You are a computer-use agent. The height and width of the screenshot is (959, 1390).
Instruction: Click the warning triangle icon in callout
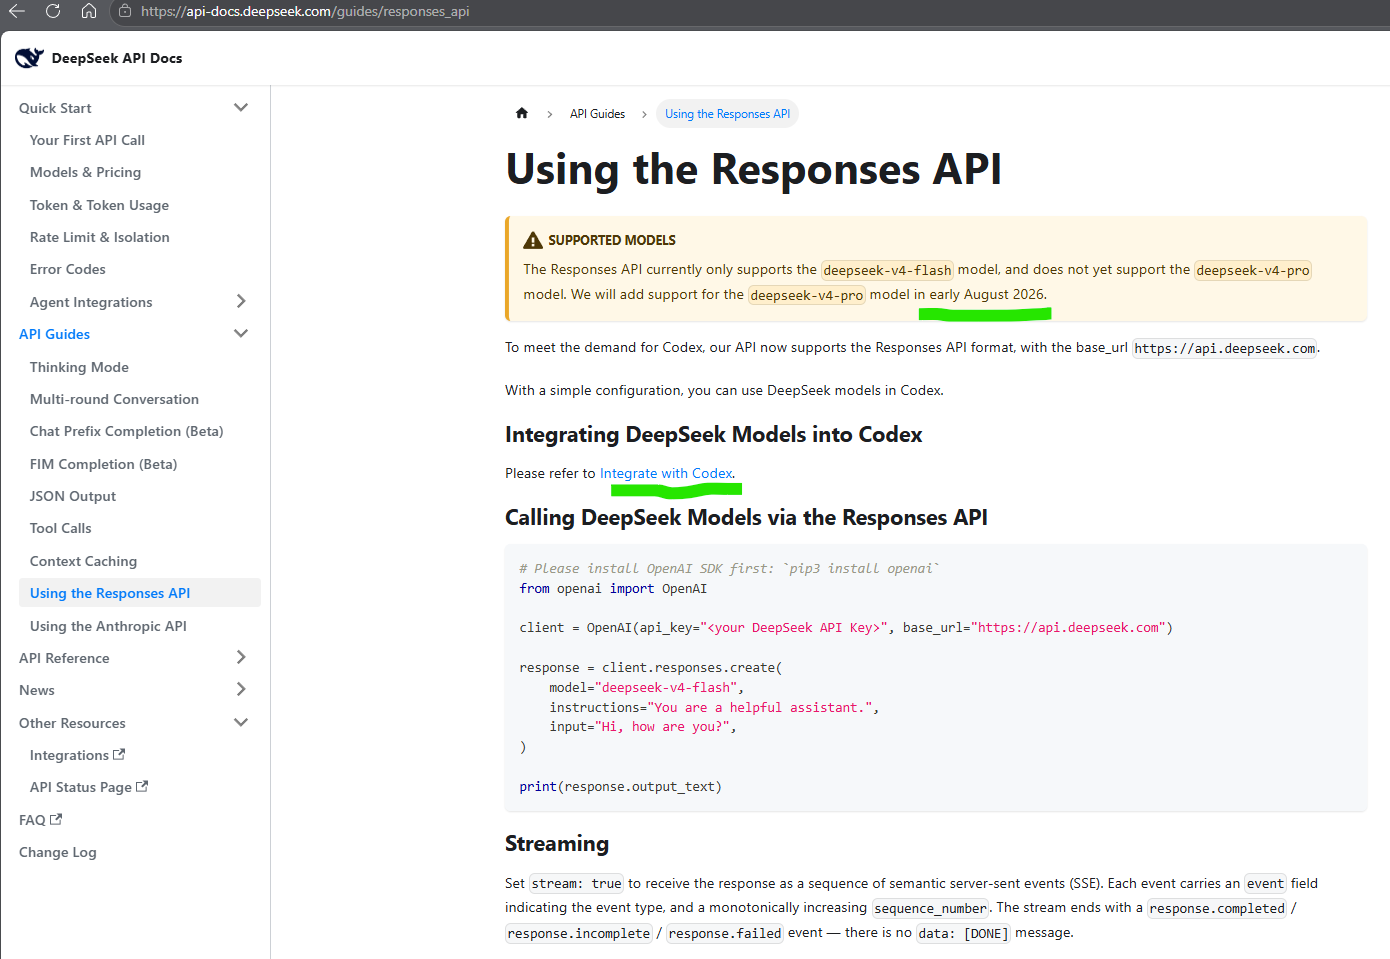point(533,240)
